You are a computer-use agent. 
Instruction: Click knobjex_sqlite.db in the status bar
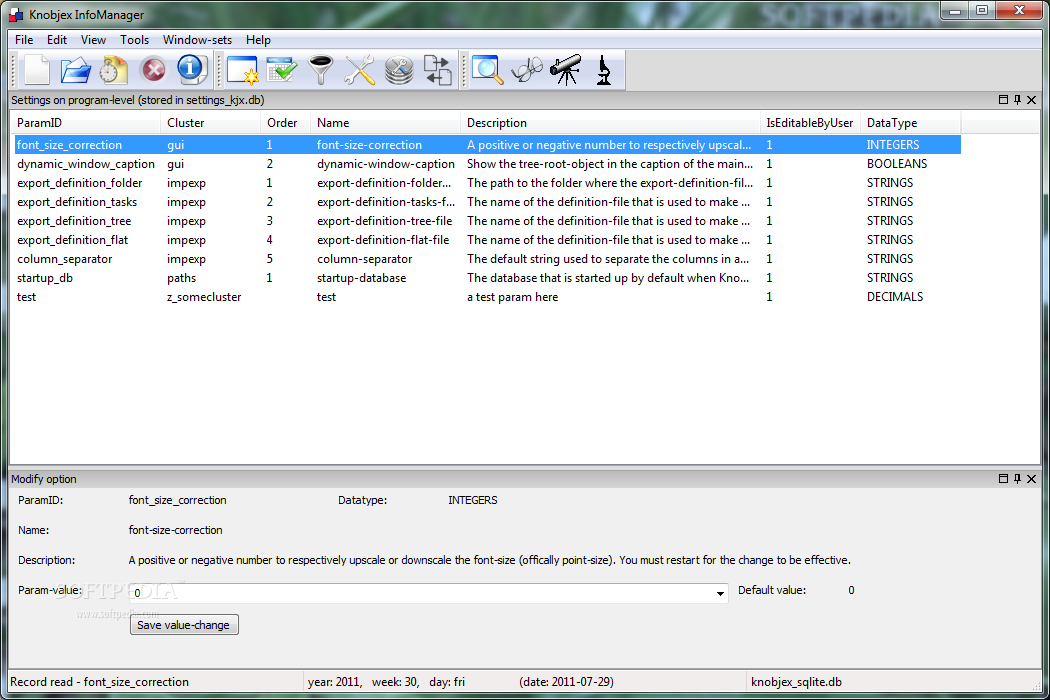click(x=796, y=682)
